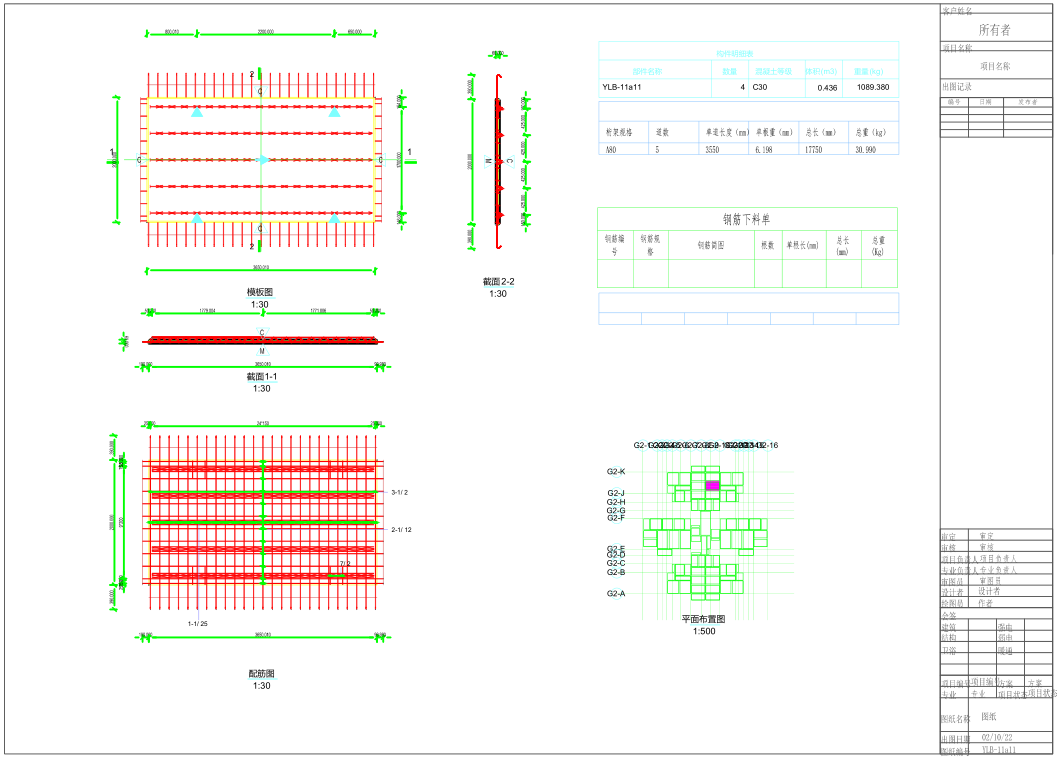
Task: Click the issue date '02/10/22'
Action: [997, 738]
